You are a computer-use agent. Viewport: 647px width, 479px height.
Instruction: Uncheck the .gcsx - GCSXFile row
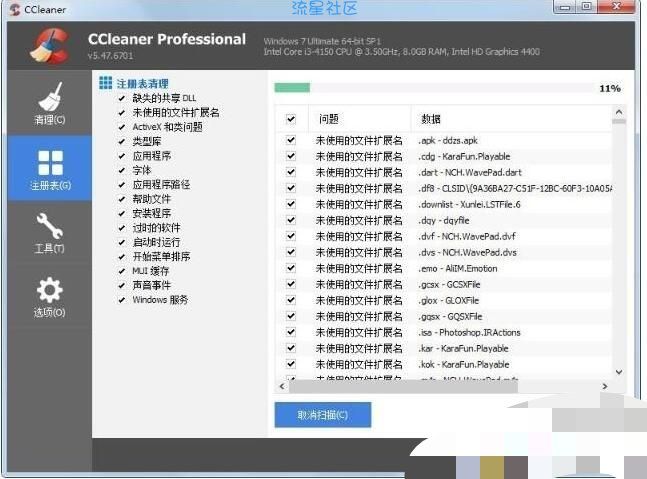[x=291, y=284]
